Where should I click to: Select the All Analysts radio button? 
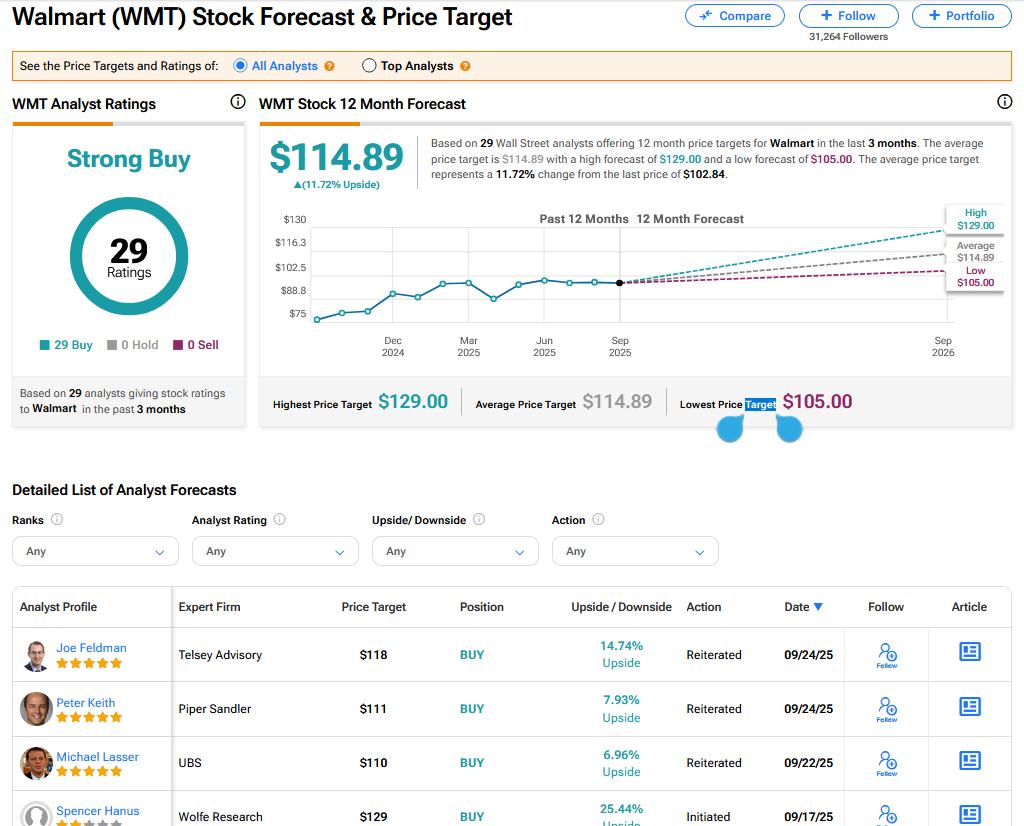[240, 66]
